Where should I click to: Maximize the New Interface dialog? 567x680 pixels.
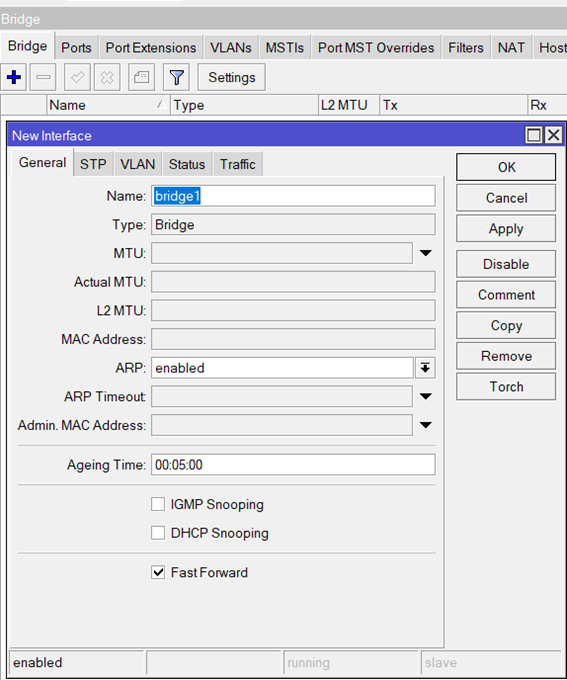pos(534,135)
